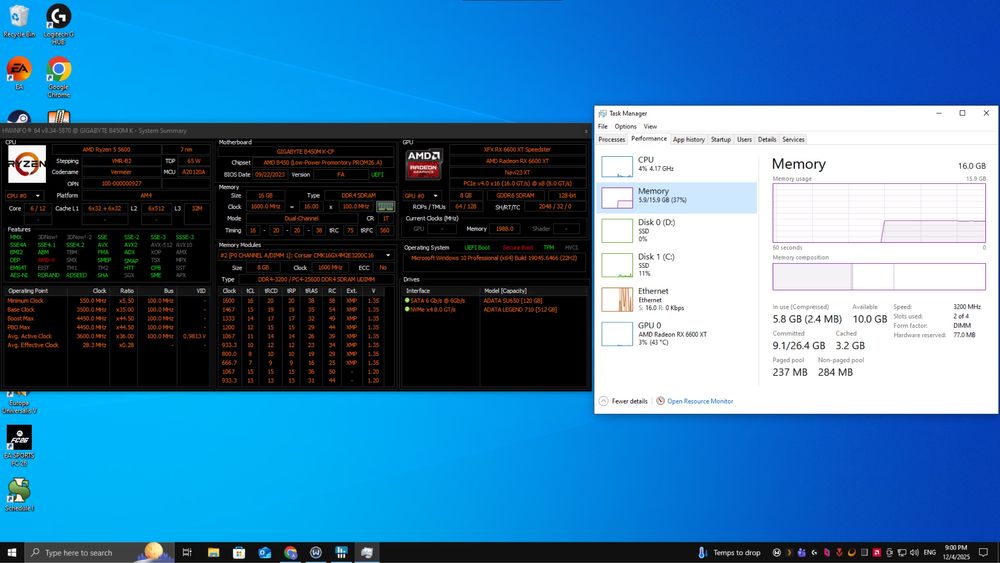Click the Boost Max operating point row
The width and height of the screenshot is (1000, 563).
107,318
